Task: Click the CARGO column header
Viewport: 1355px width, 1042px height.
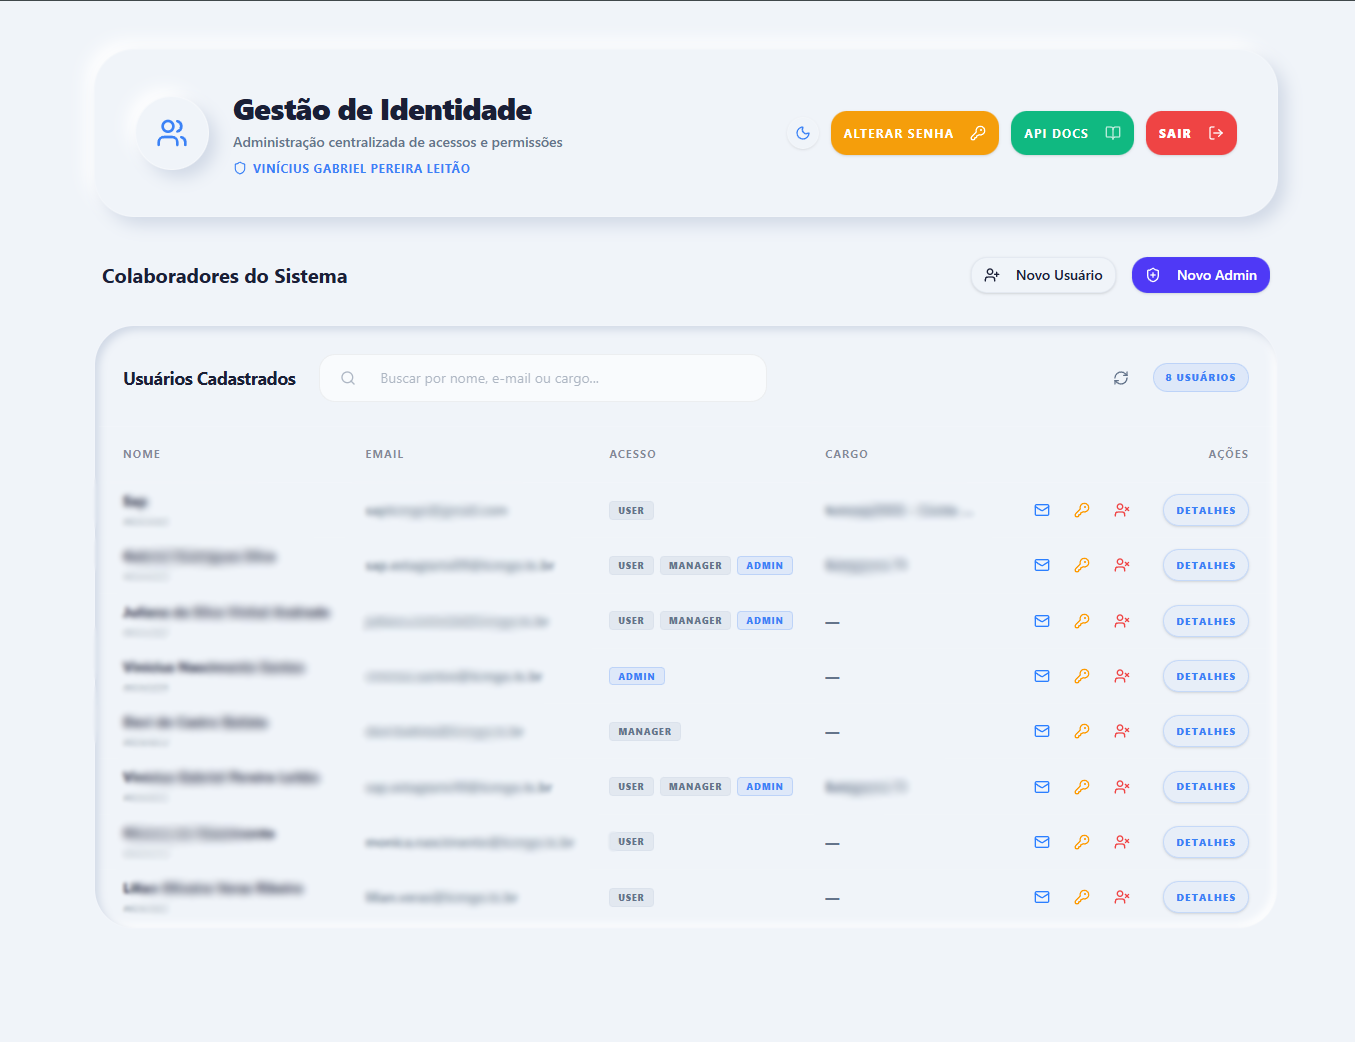Action: [846, 454]
